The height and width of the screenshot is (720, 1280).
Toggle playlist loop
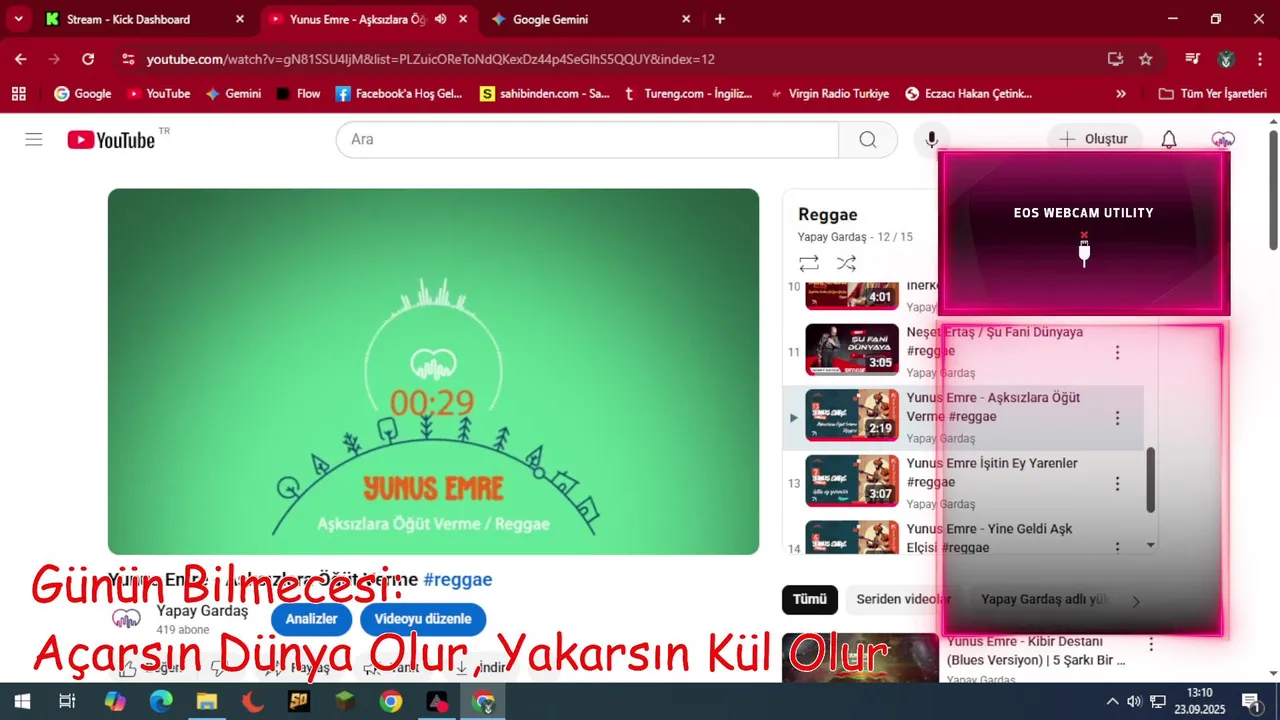pyautogui.click(x=809, y=263)
